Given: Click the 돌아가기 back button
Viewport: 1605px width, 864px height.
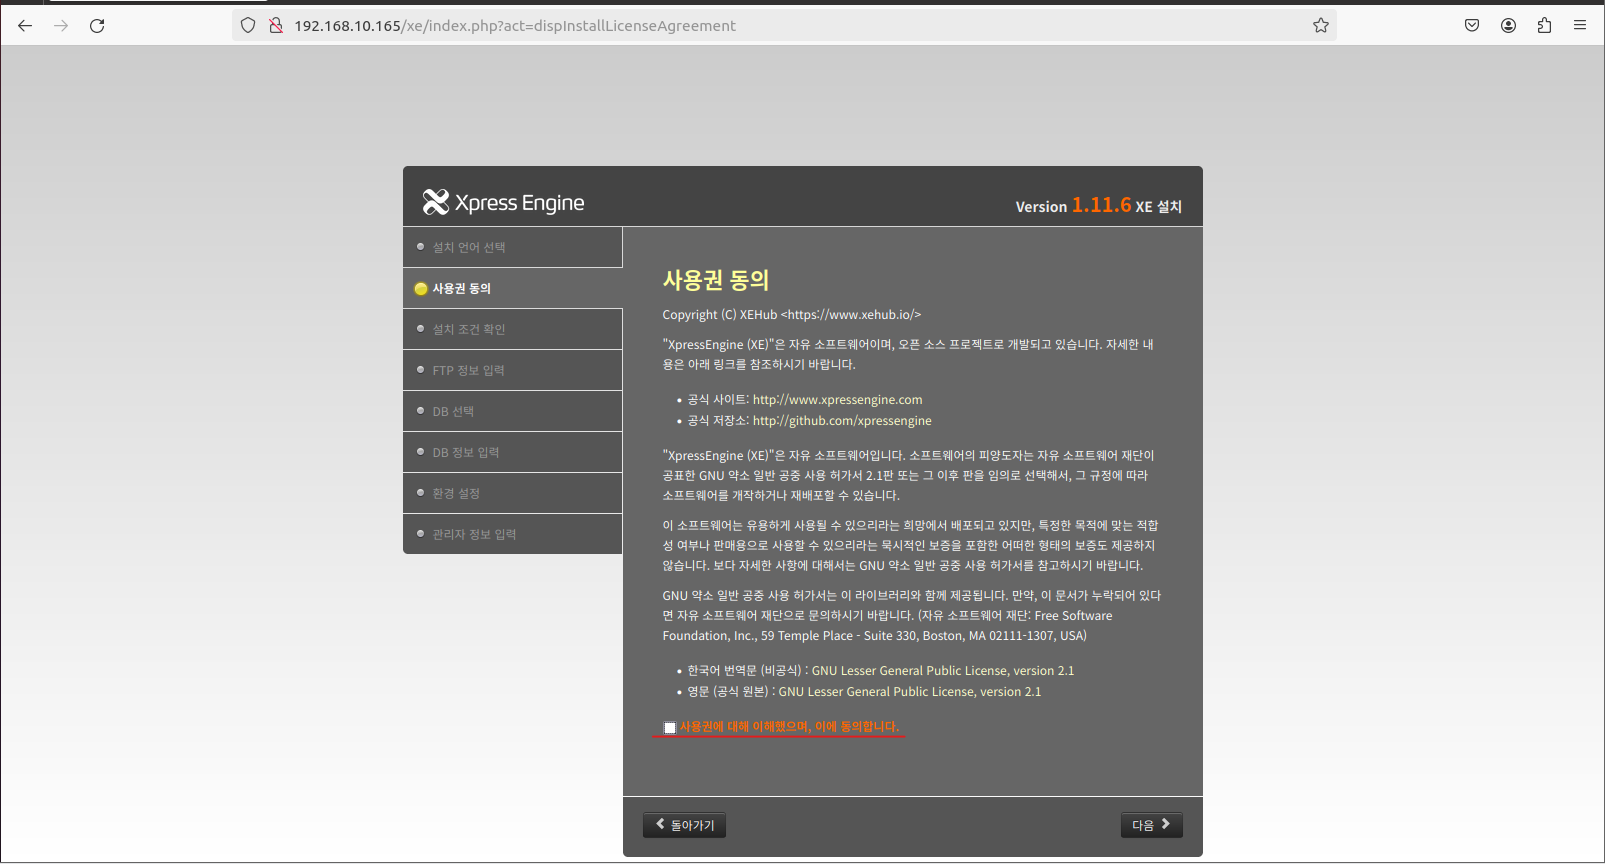Looking at the screenshot, I should [685, 825].
